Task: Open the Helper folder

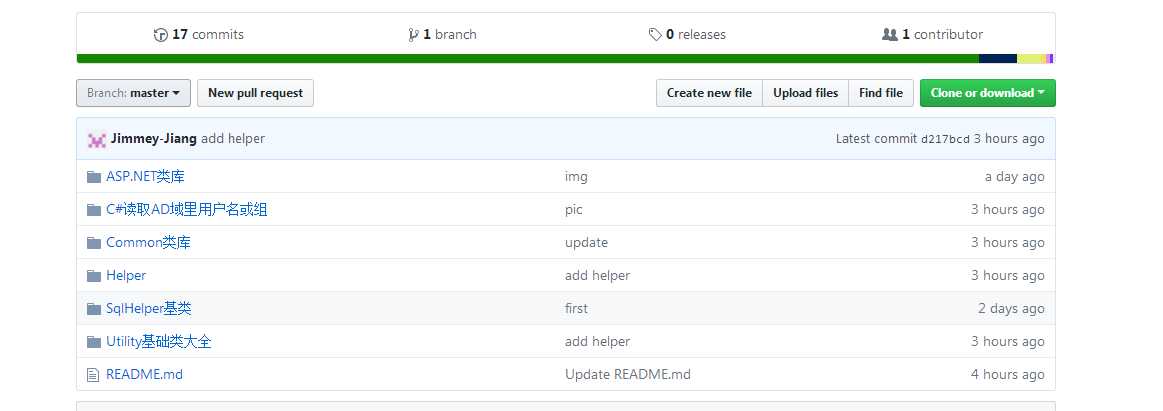Action: (x=126, y=275)
